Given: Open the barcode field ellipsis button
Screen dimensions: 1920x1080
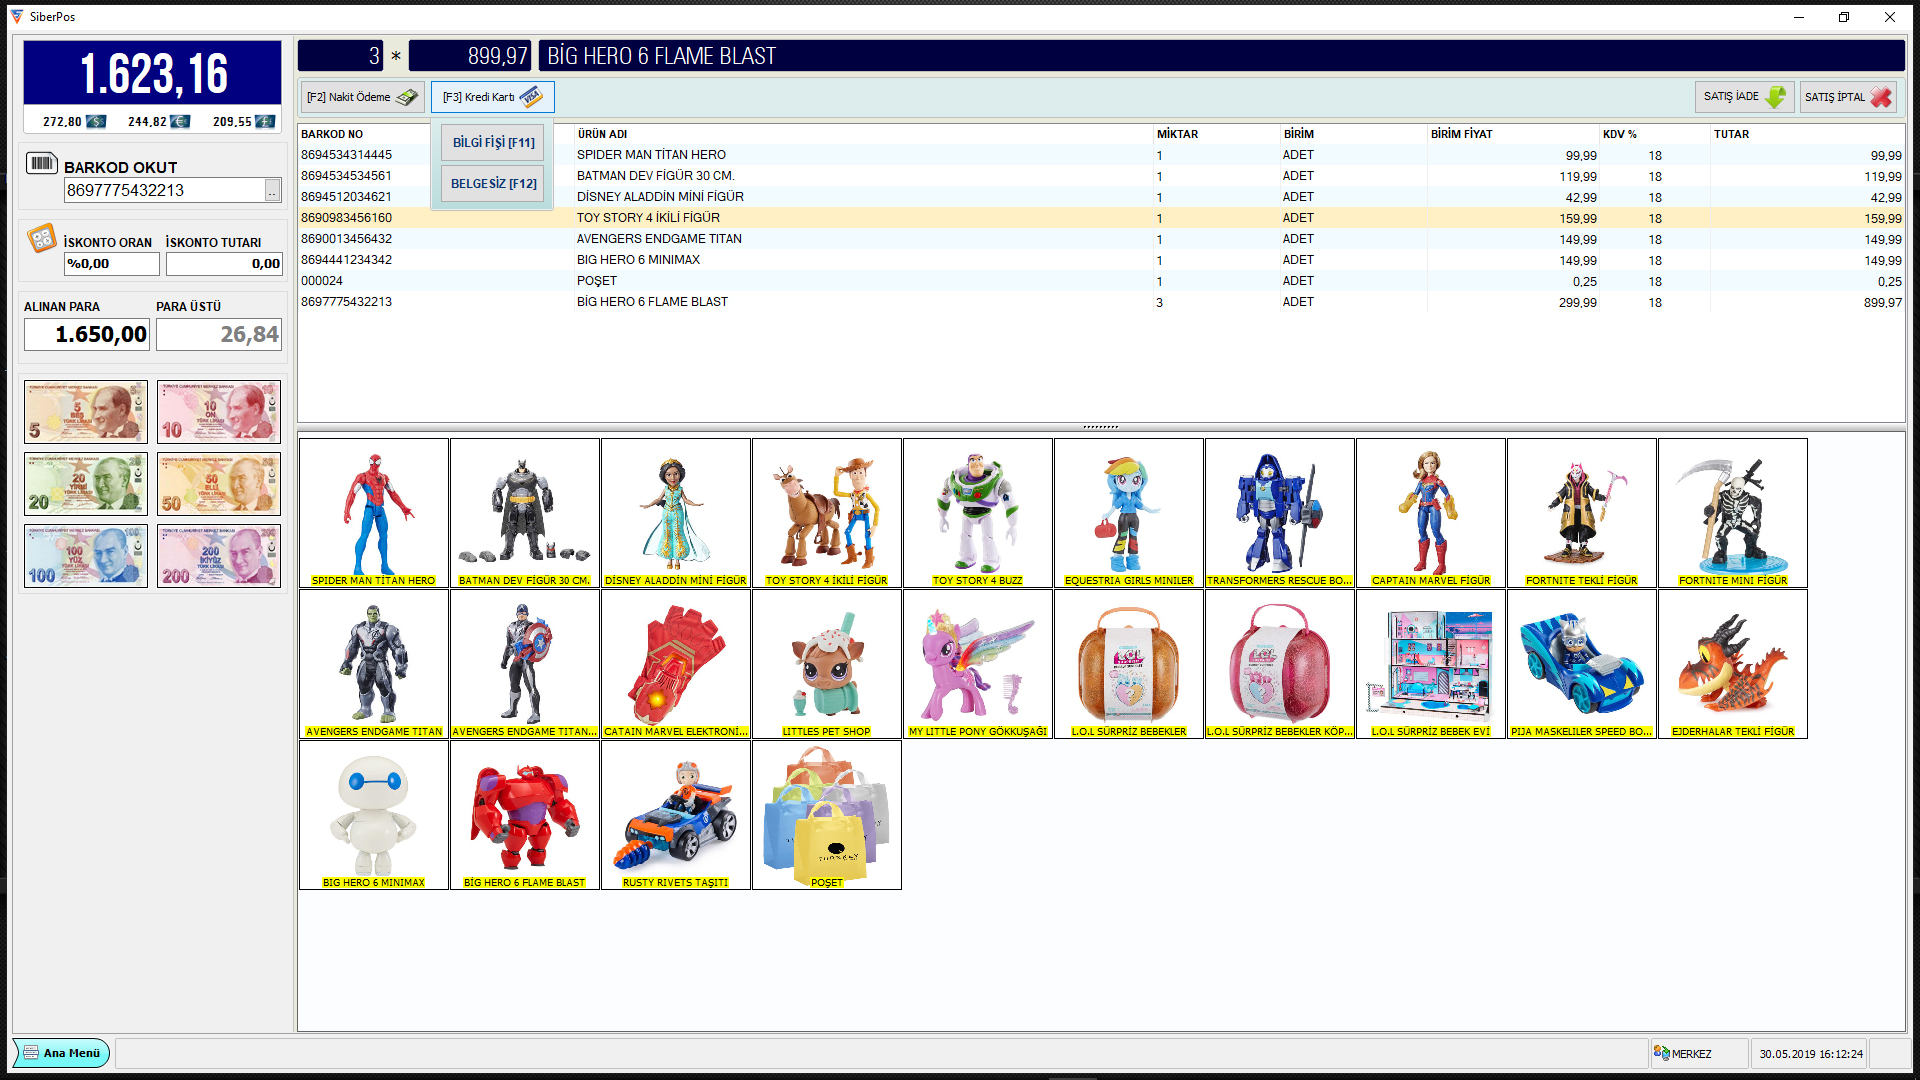Looking at the screenshot, I should 273,190.
